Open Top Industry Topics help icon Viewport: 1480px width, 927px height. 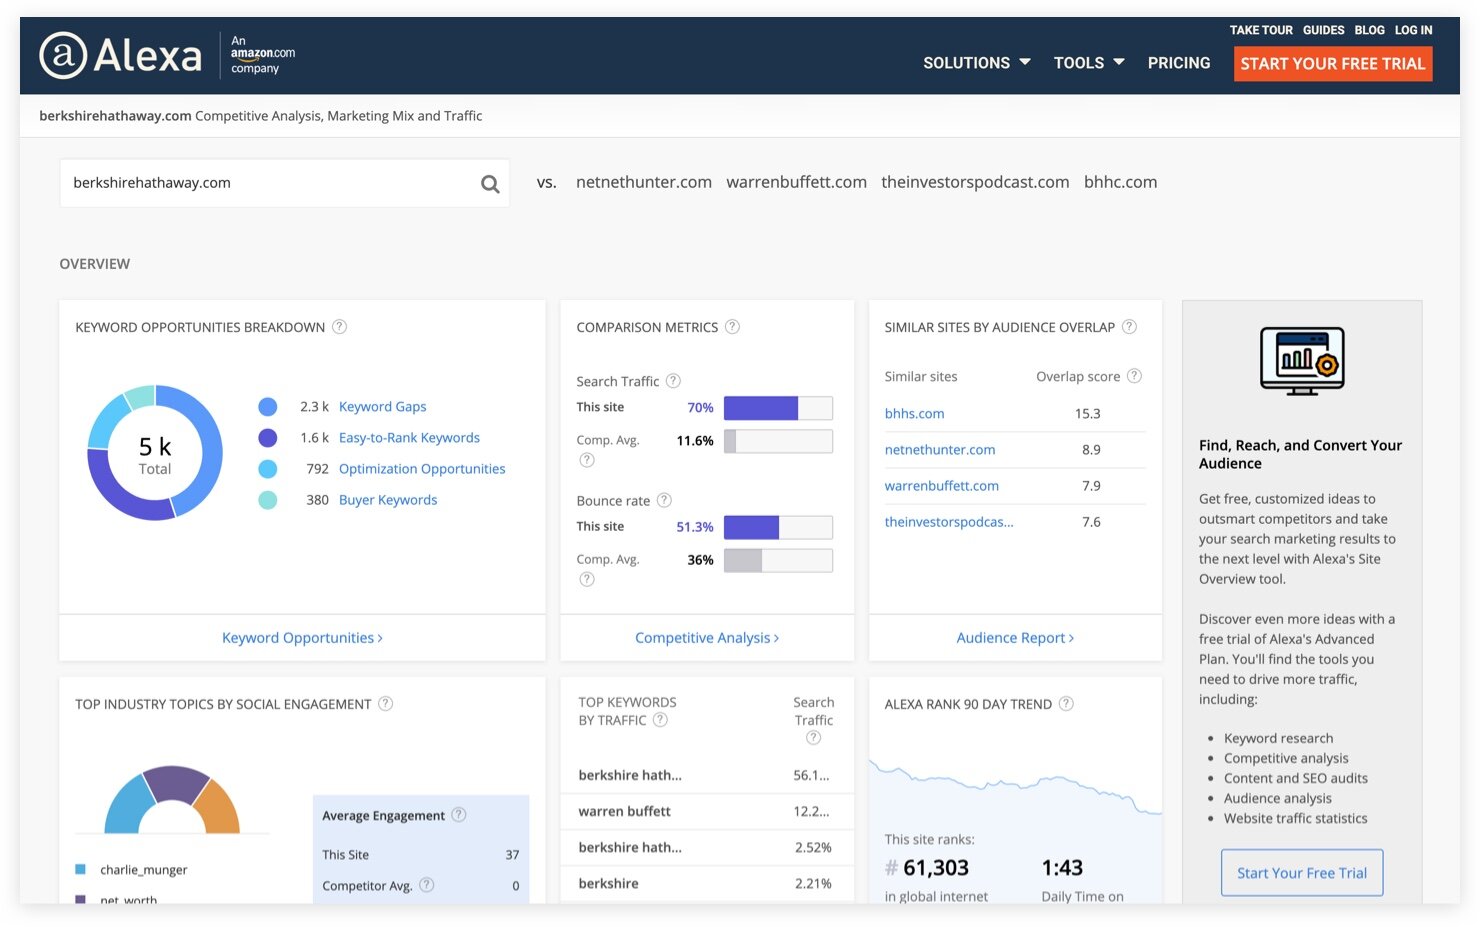tap(385, 704)
